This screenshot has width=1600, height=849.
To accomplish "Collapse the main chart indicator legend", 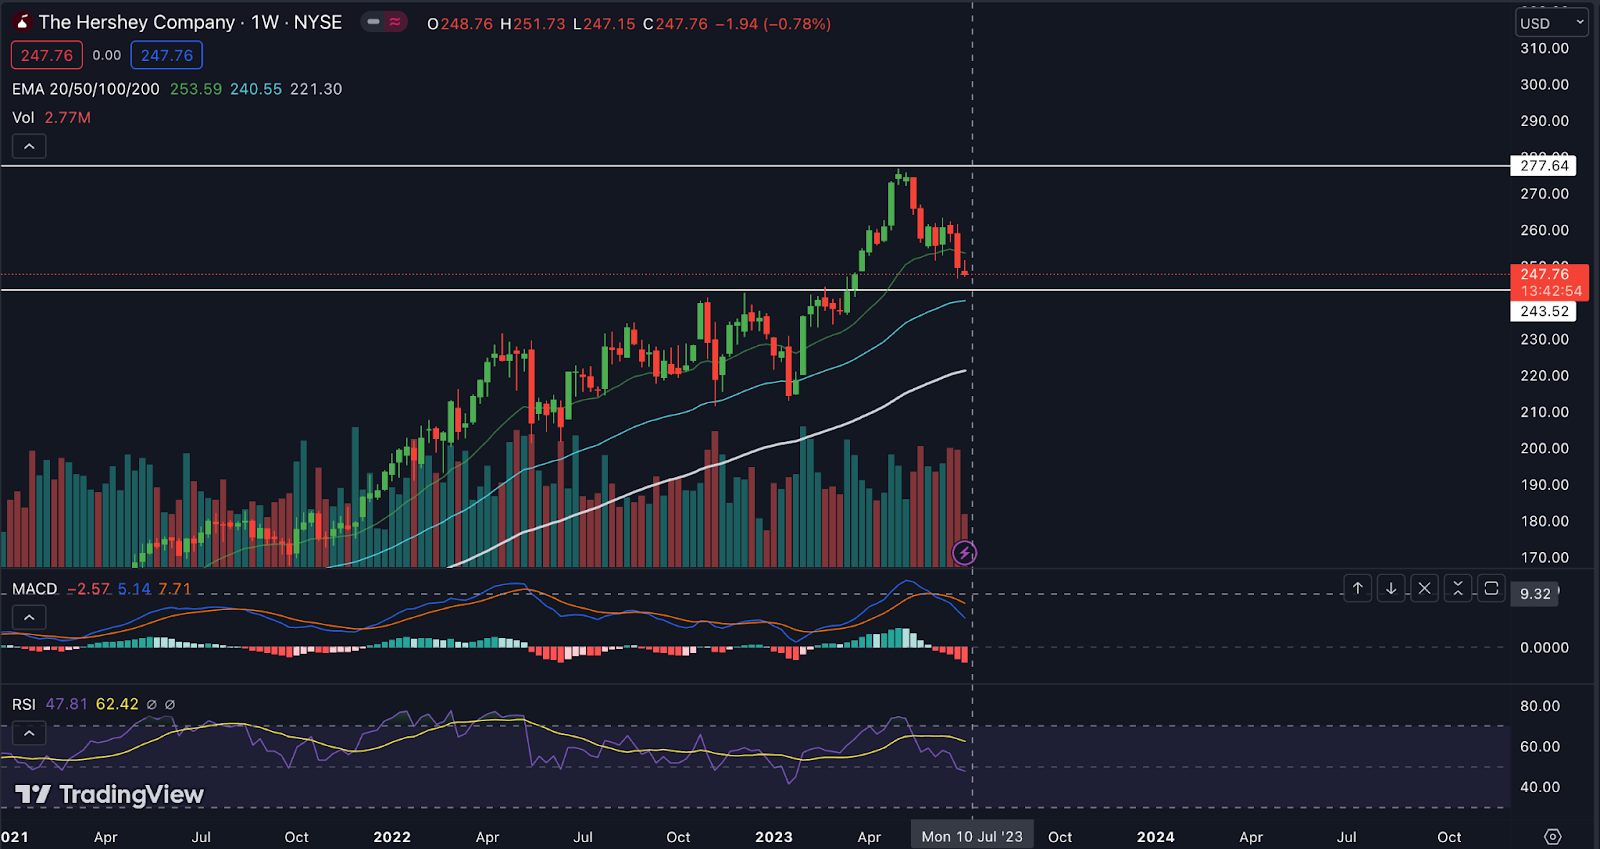I will click(x=29, y=147).
